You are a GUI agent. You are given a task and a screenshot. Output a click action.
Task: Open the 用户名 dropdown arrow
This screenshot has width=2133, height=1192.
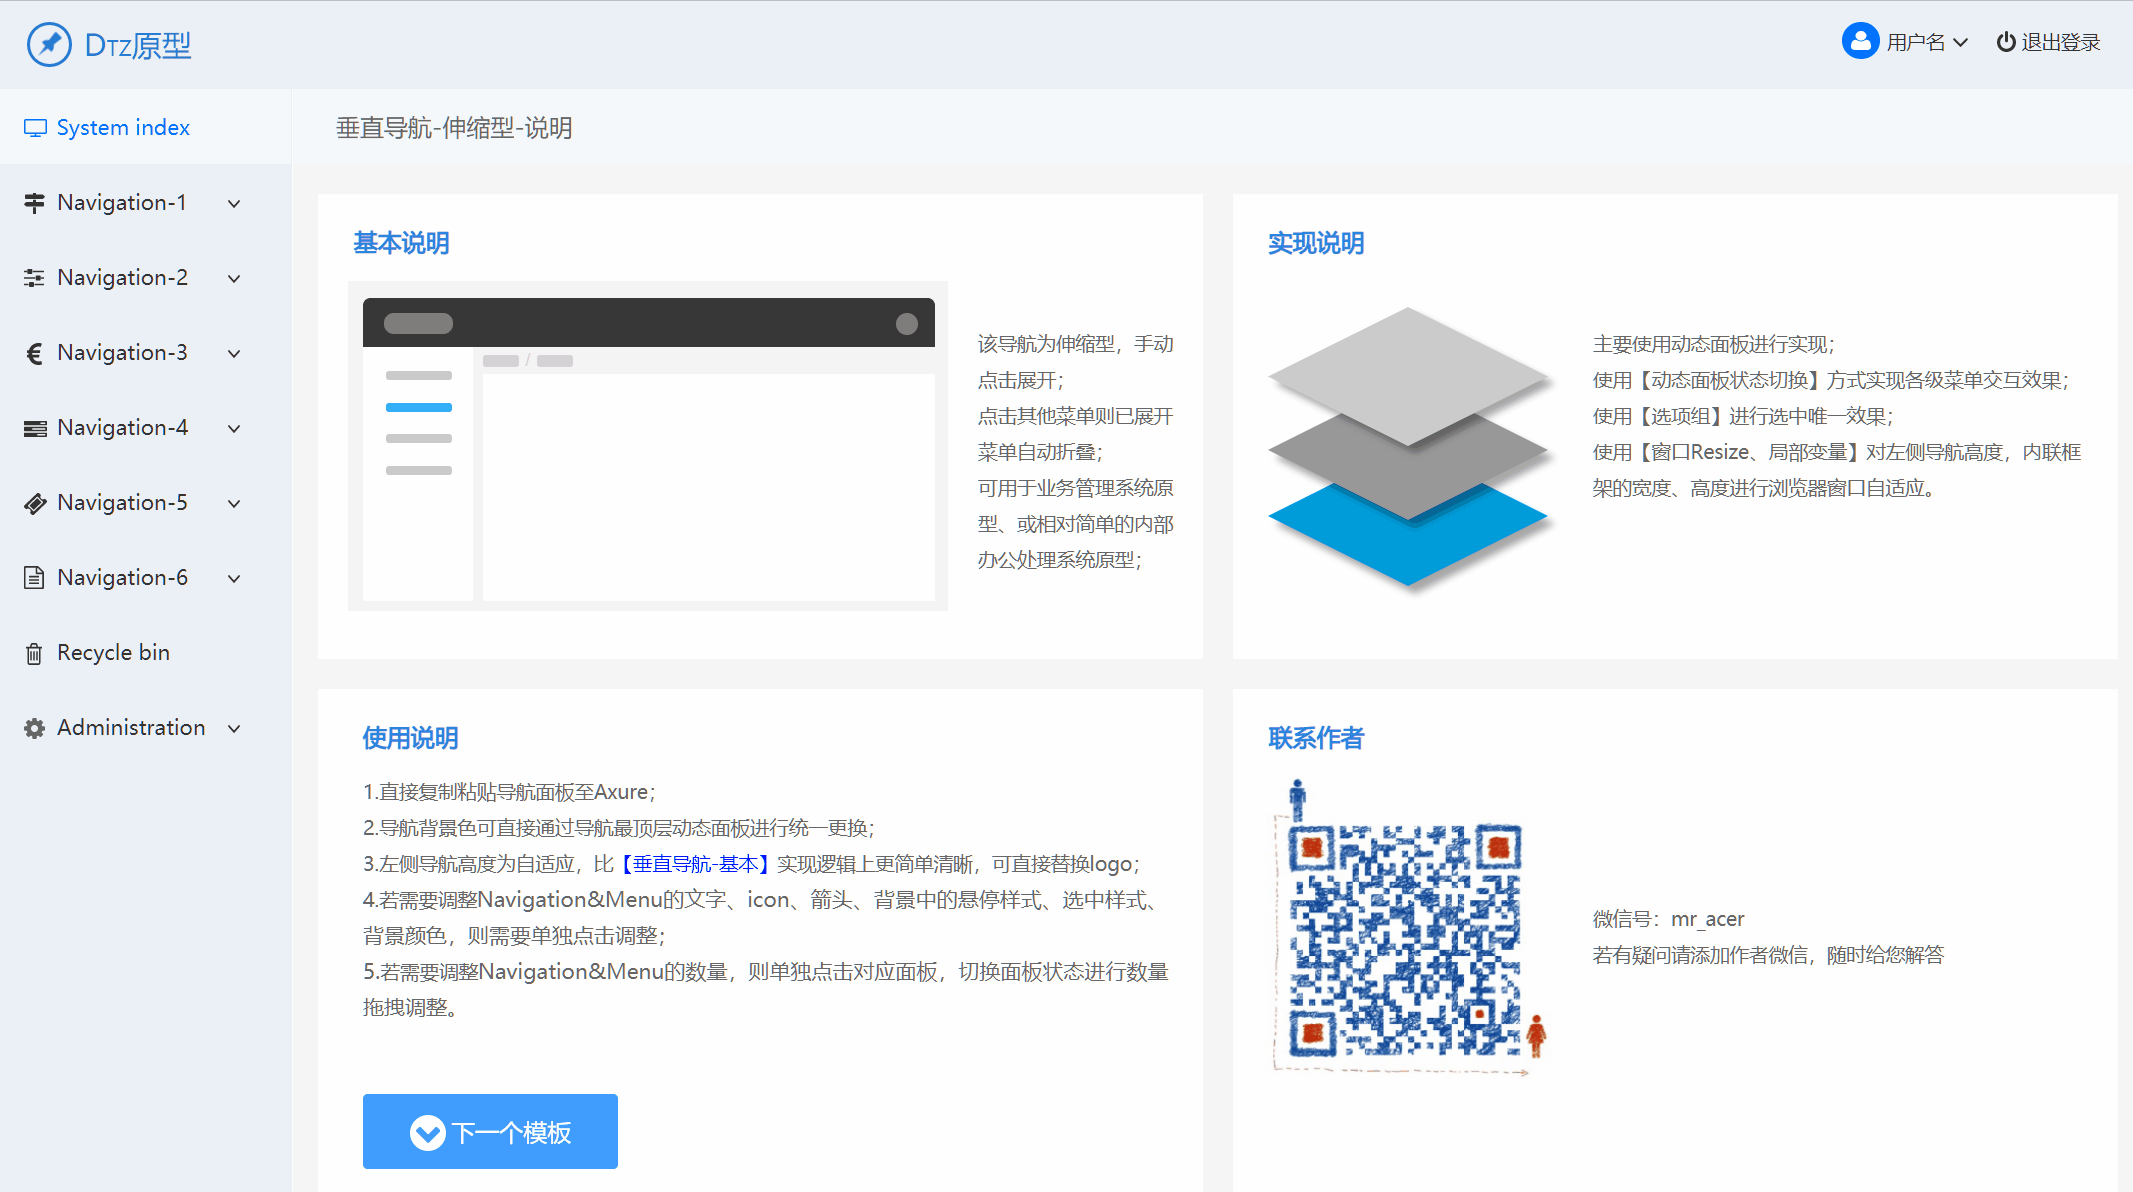click(1960, 42)
